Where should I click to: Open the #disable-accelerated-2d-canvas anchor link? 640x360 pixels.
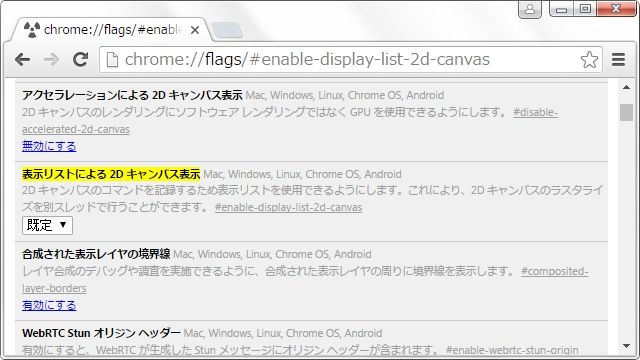[x=536, y=112]
